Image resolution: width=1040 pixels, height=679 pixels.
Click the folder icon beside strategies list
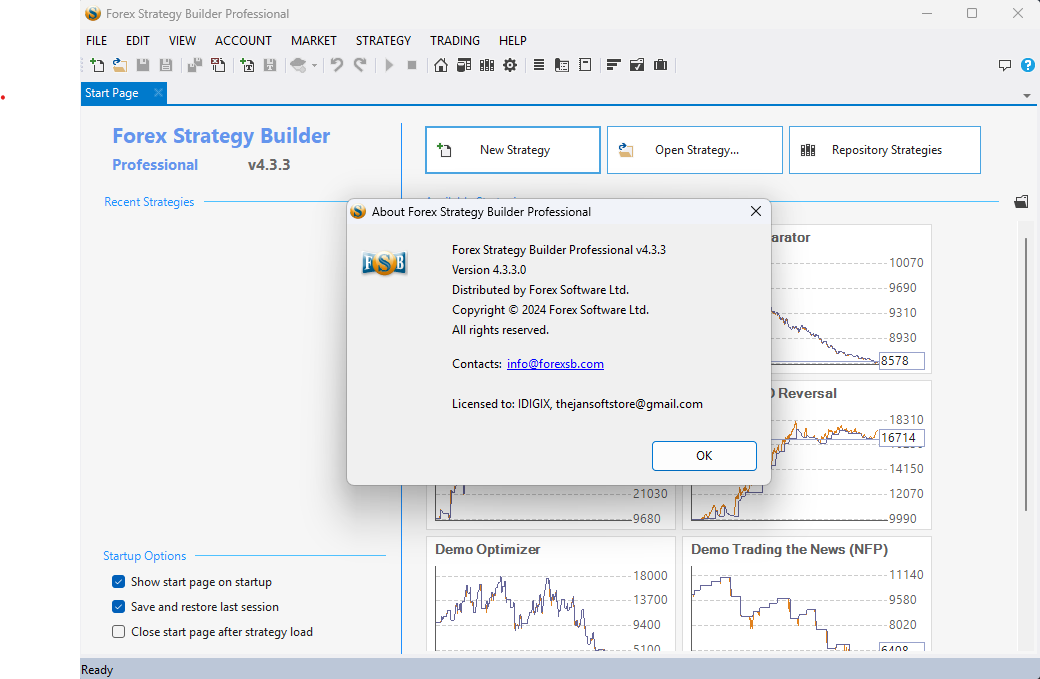1021,202
